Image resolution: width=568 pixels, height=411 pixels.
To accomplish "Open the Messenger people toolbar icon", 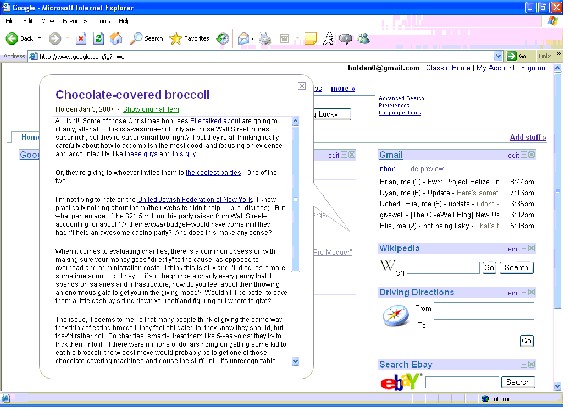I will tap(363, 38).
